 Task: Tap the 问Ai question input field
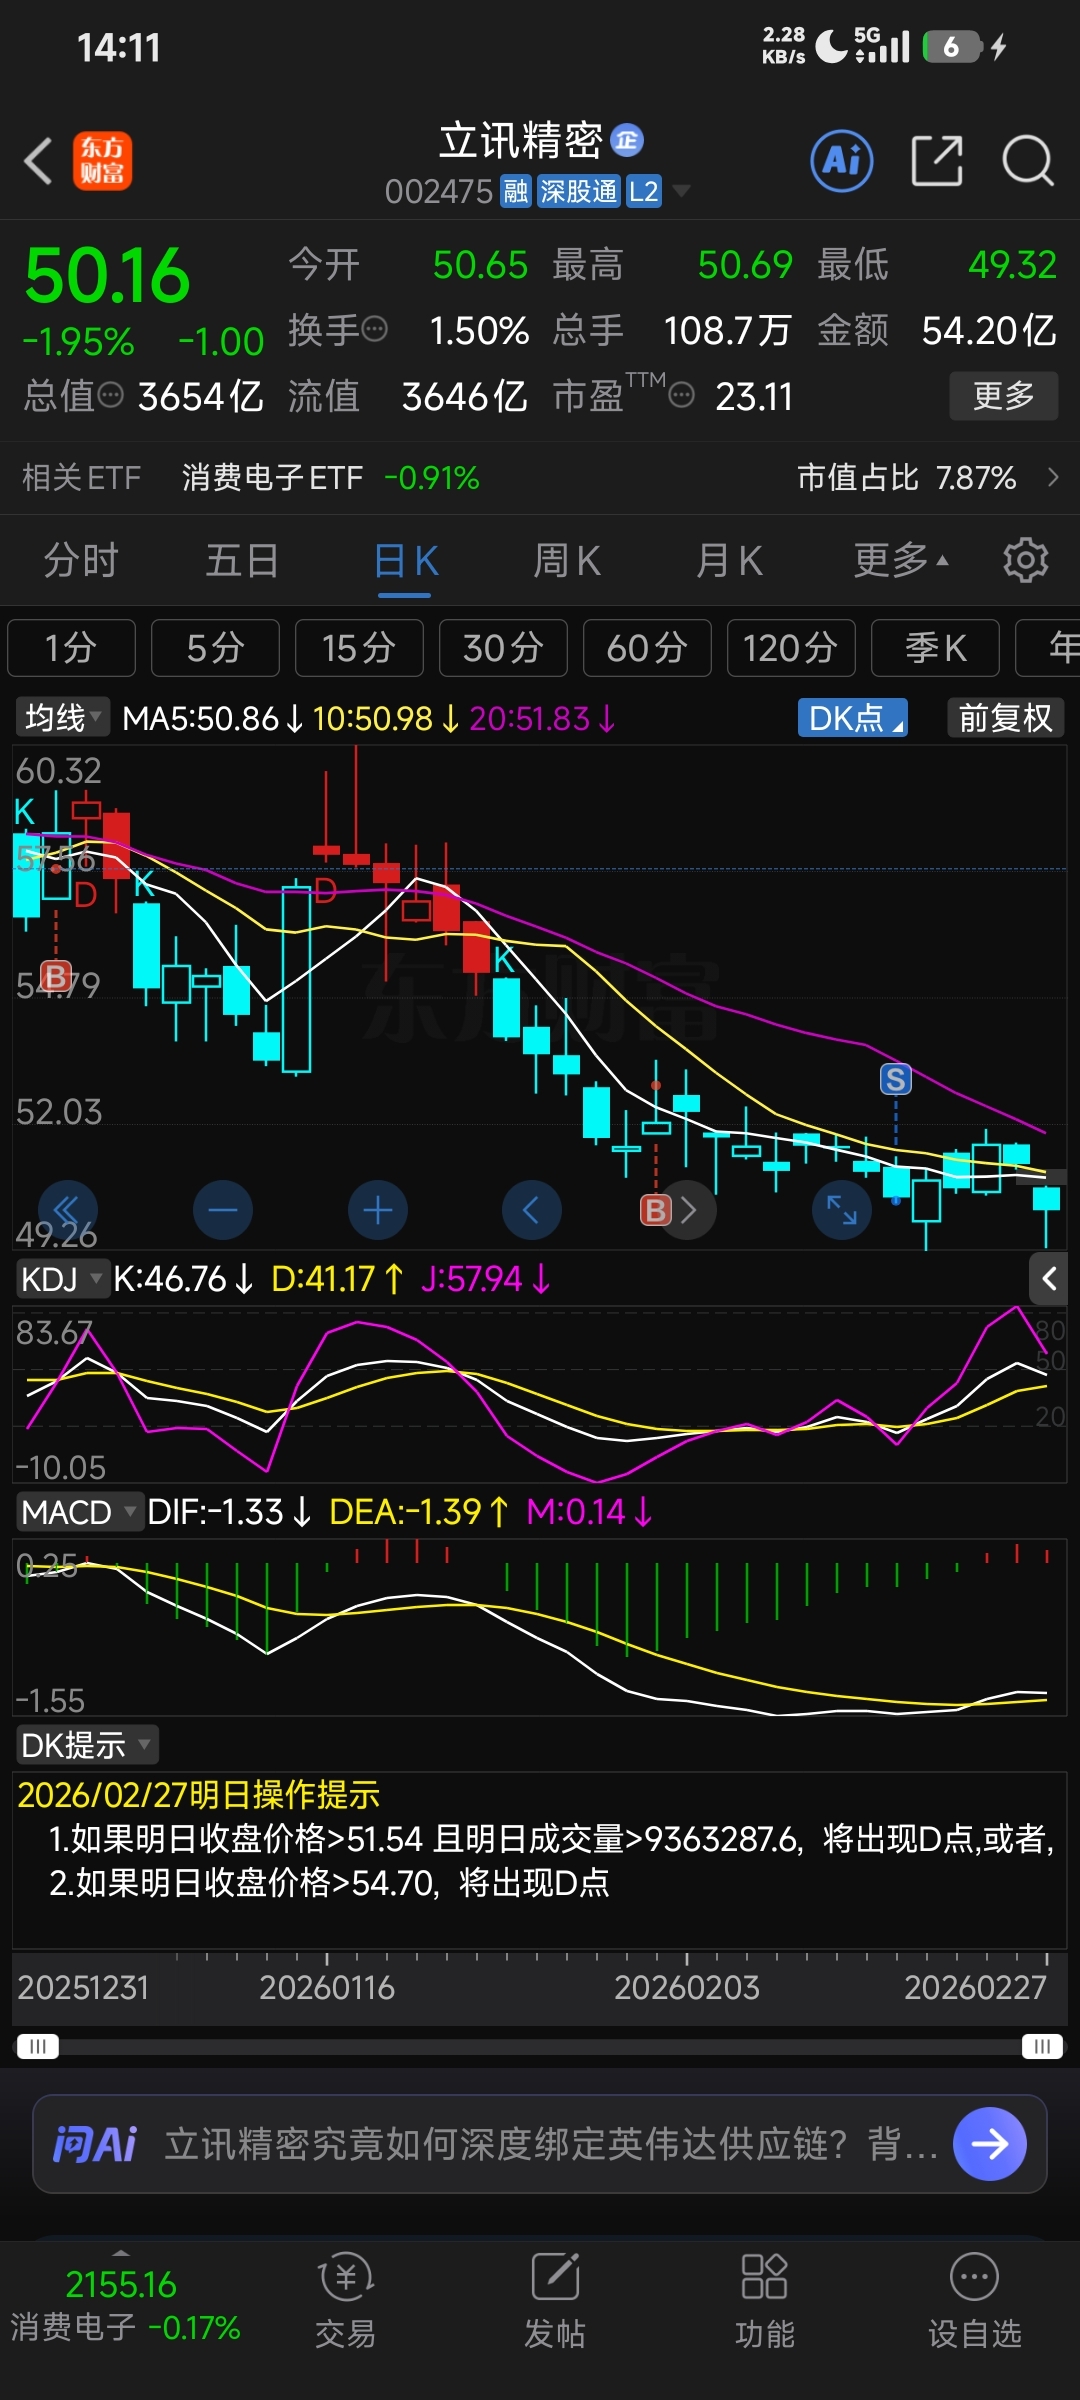click(x=540, y=2144)
